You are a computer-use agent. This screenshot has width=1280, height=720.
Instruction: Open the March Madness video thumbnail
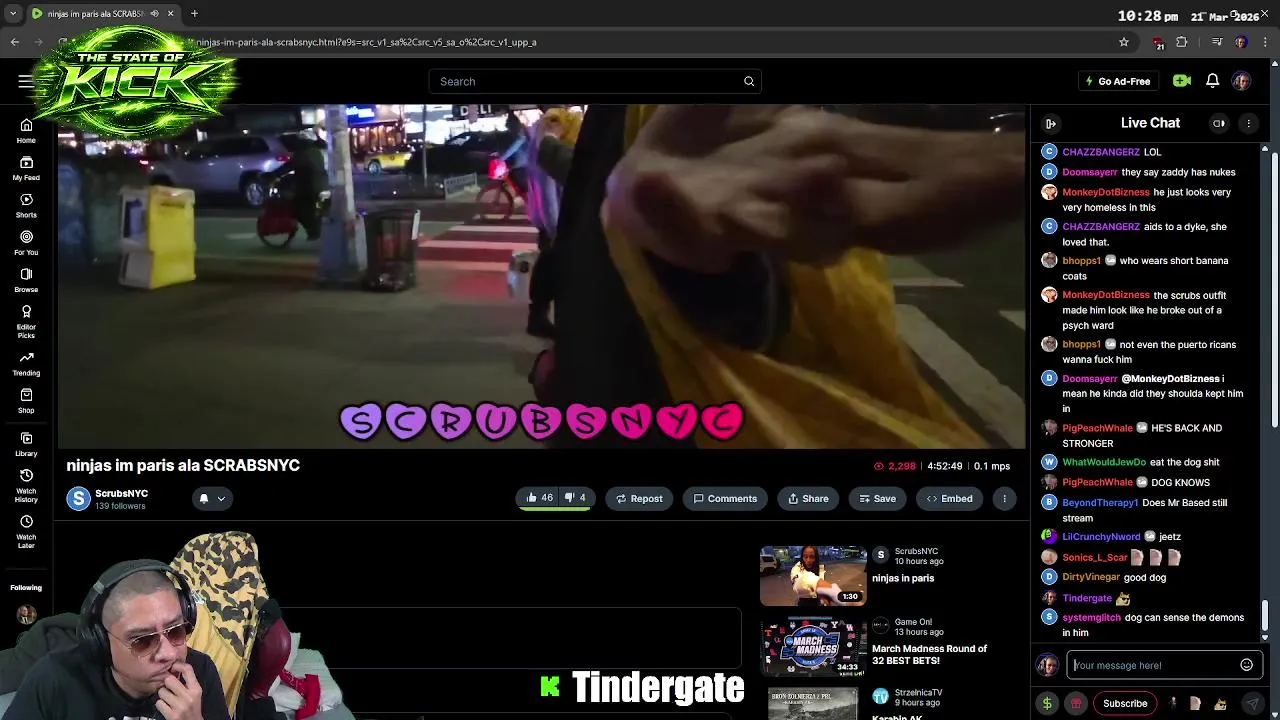coord(813,648)
